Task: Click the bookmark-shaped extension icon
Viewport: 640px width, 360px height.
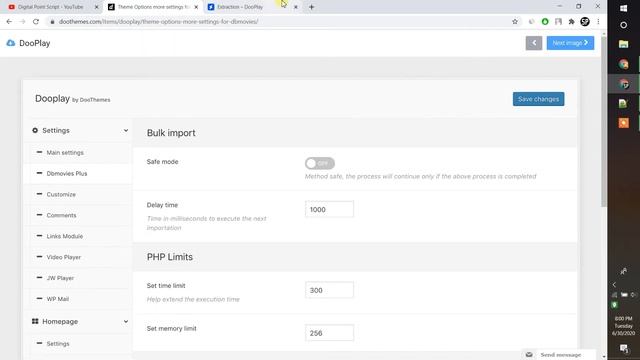Action: point(558,22)
